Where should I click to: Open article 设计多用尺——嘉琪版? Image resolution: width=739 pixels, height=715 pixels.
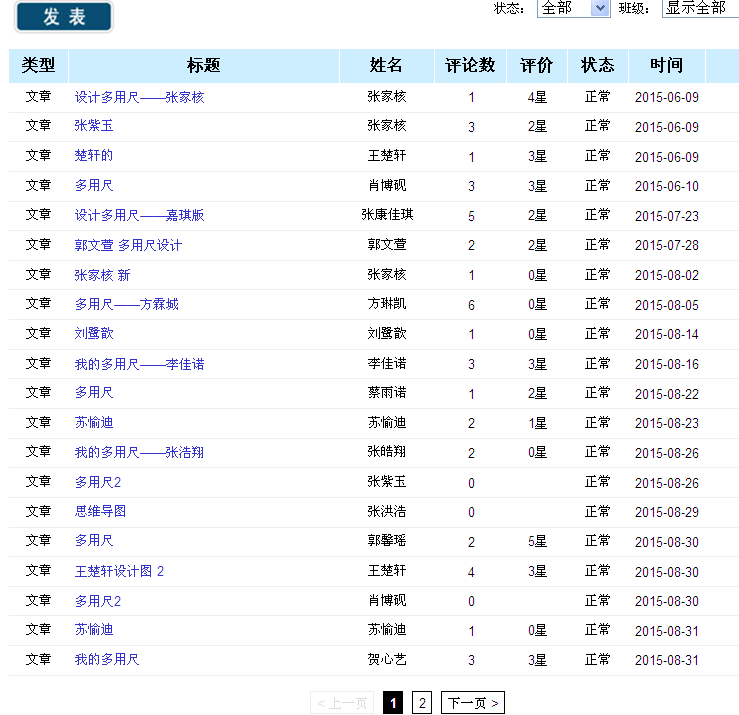pyautogui.click(x=139, y=215)
